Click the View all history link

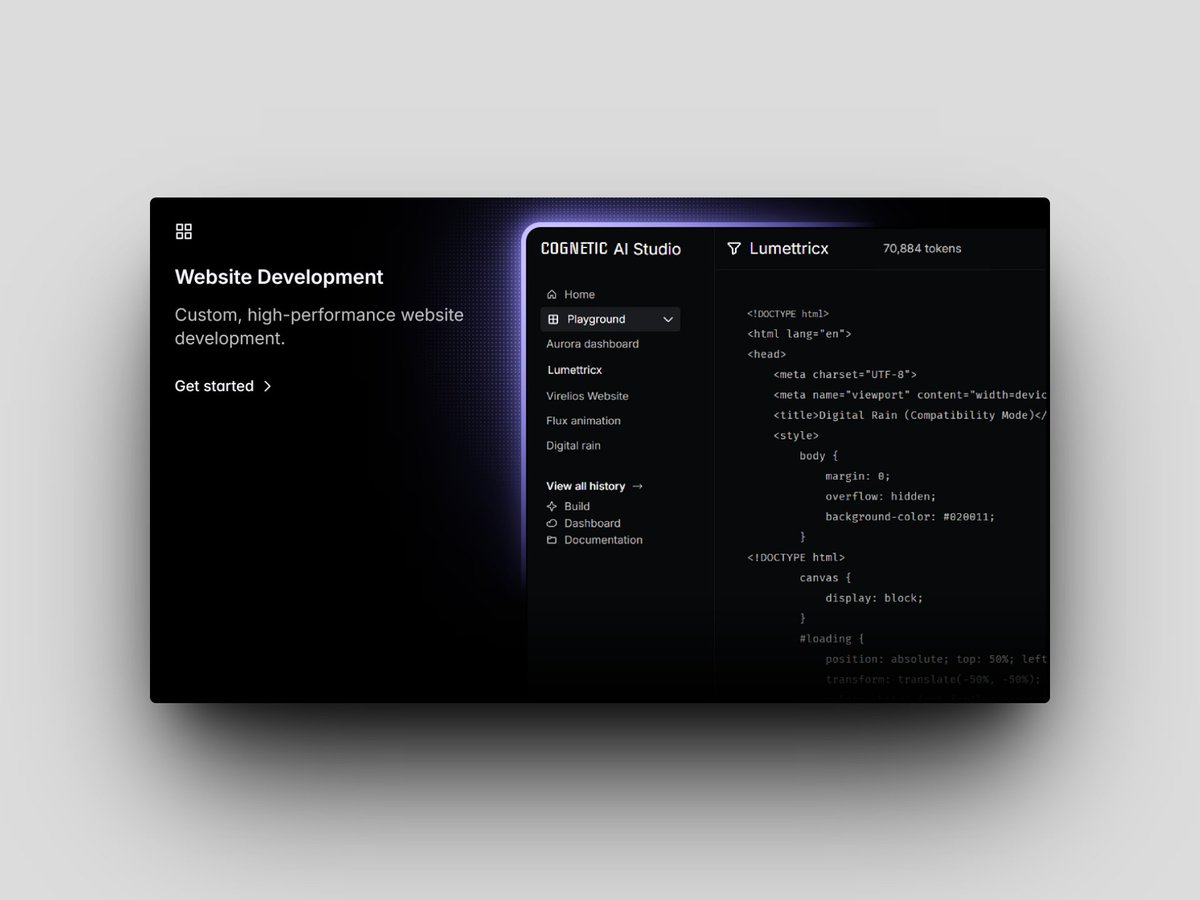(x=594, y=486)
